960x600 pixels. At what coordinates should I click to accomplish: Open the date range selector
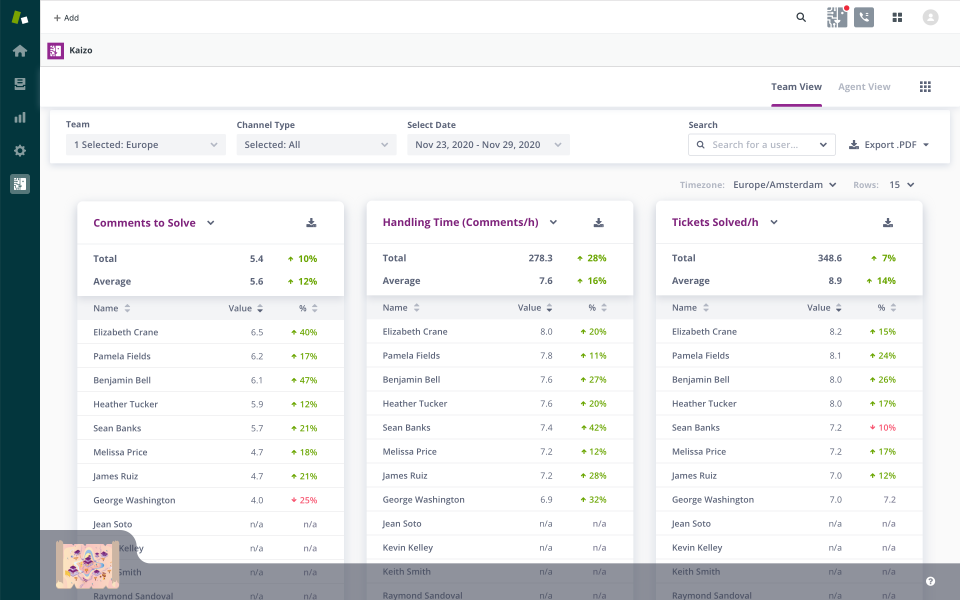tap(487, 145)
